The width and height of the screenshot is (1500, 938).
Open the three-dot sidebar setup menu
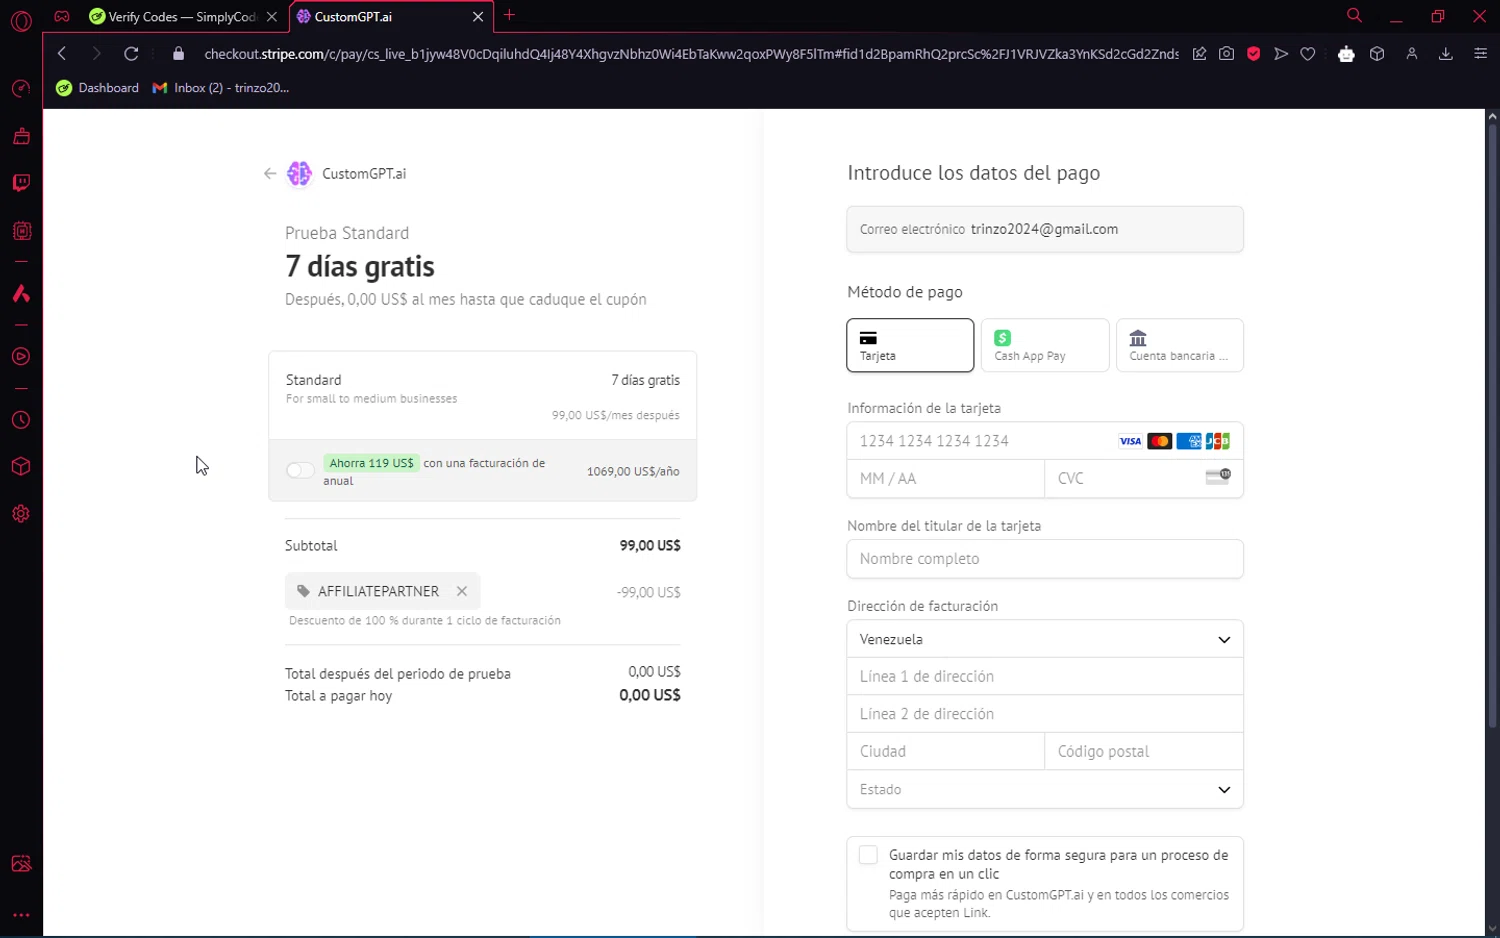tap(21, 915)
